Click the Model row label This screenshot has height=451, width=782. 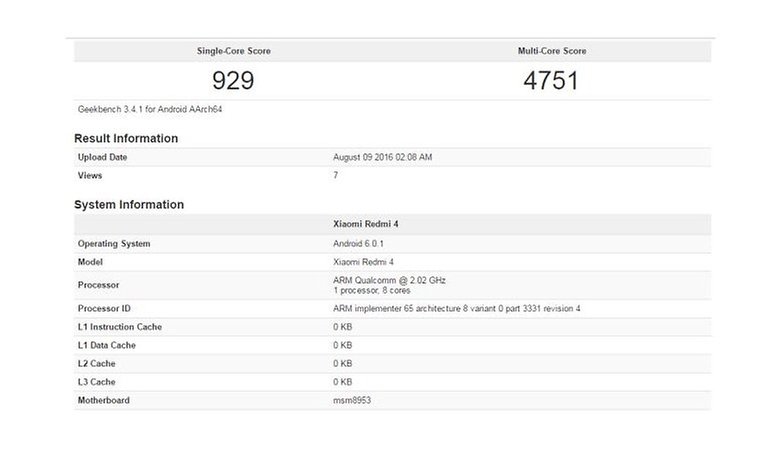tap(90, 262)
